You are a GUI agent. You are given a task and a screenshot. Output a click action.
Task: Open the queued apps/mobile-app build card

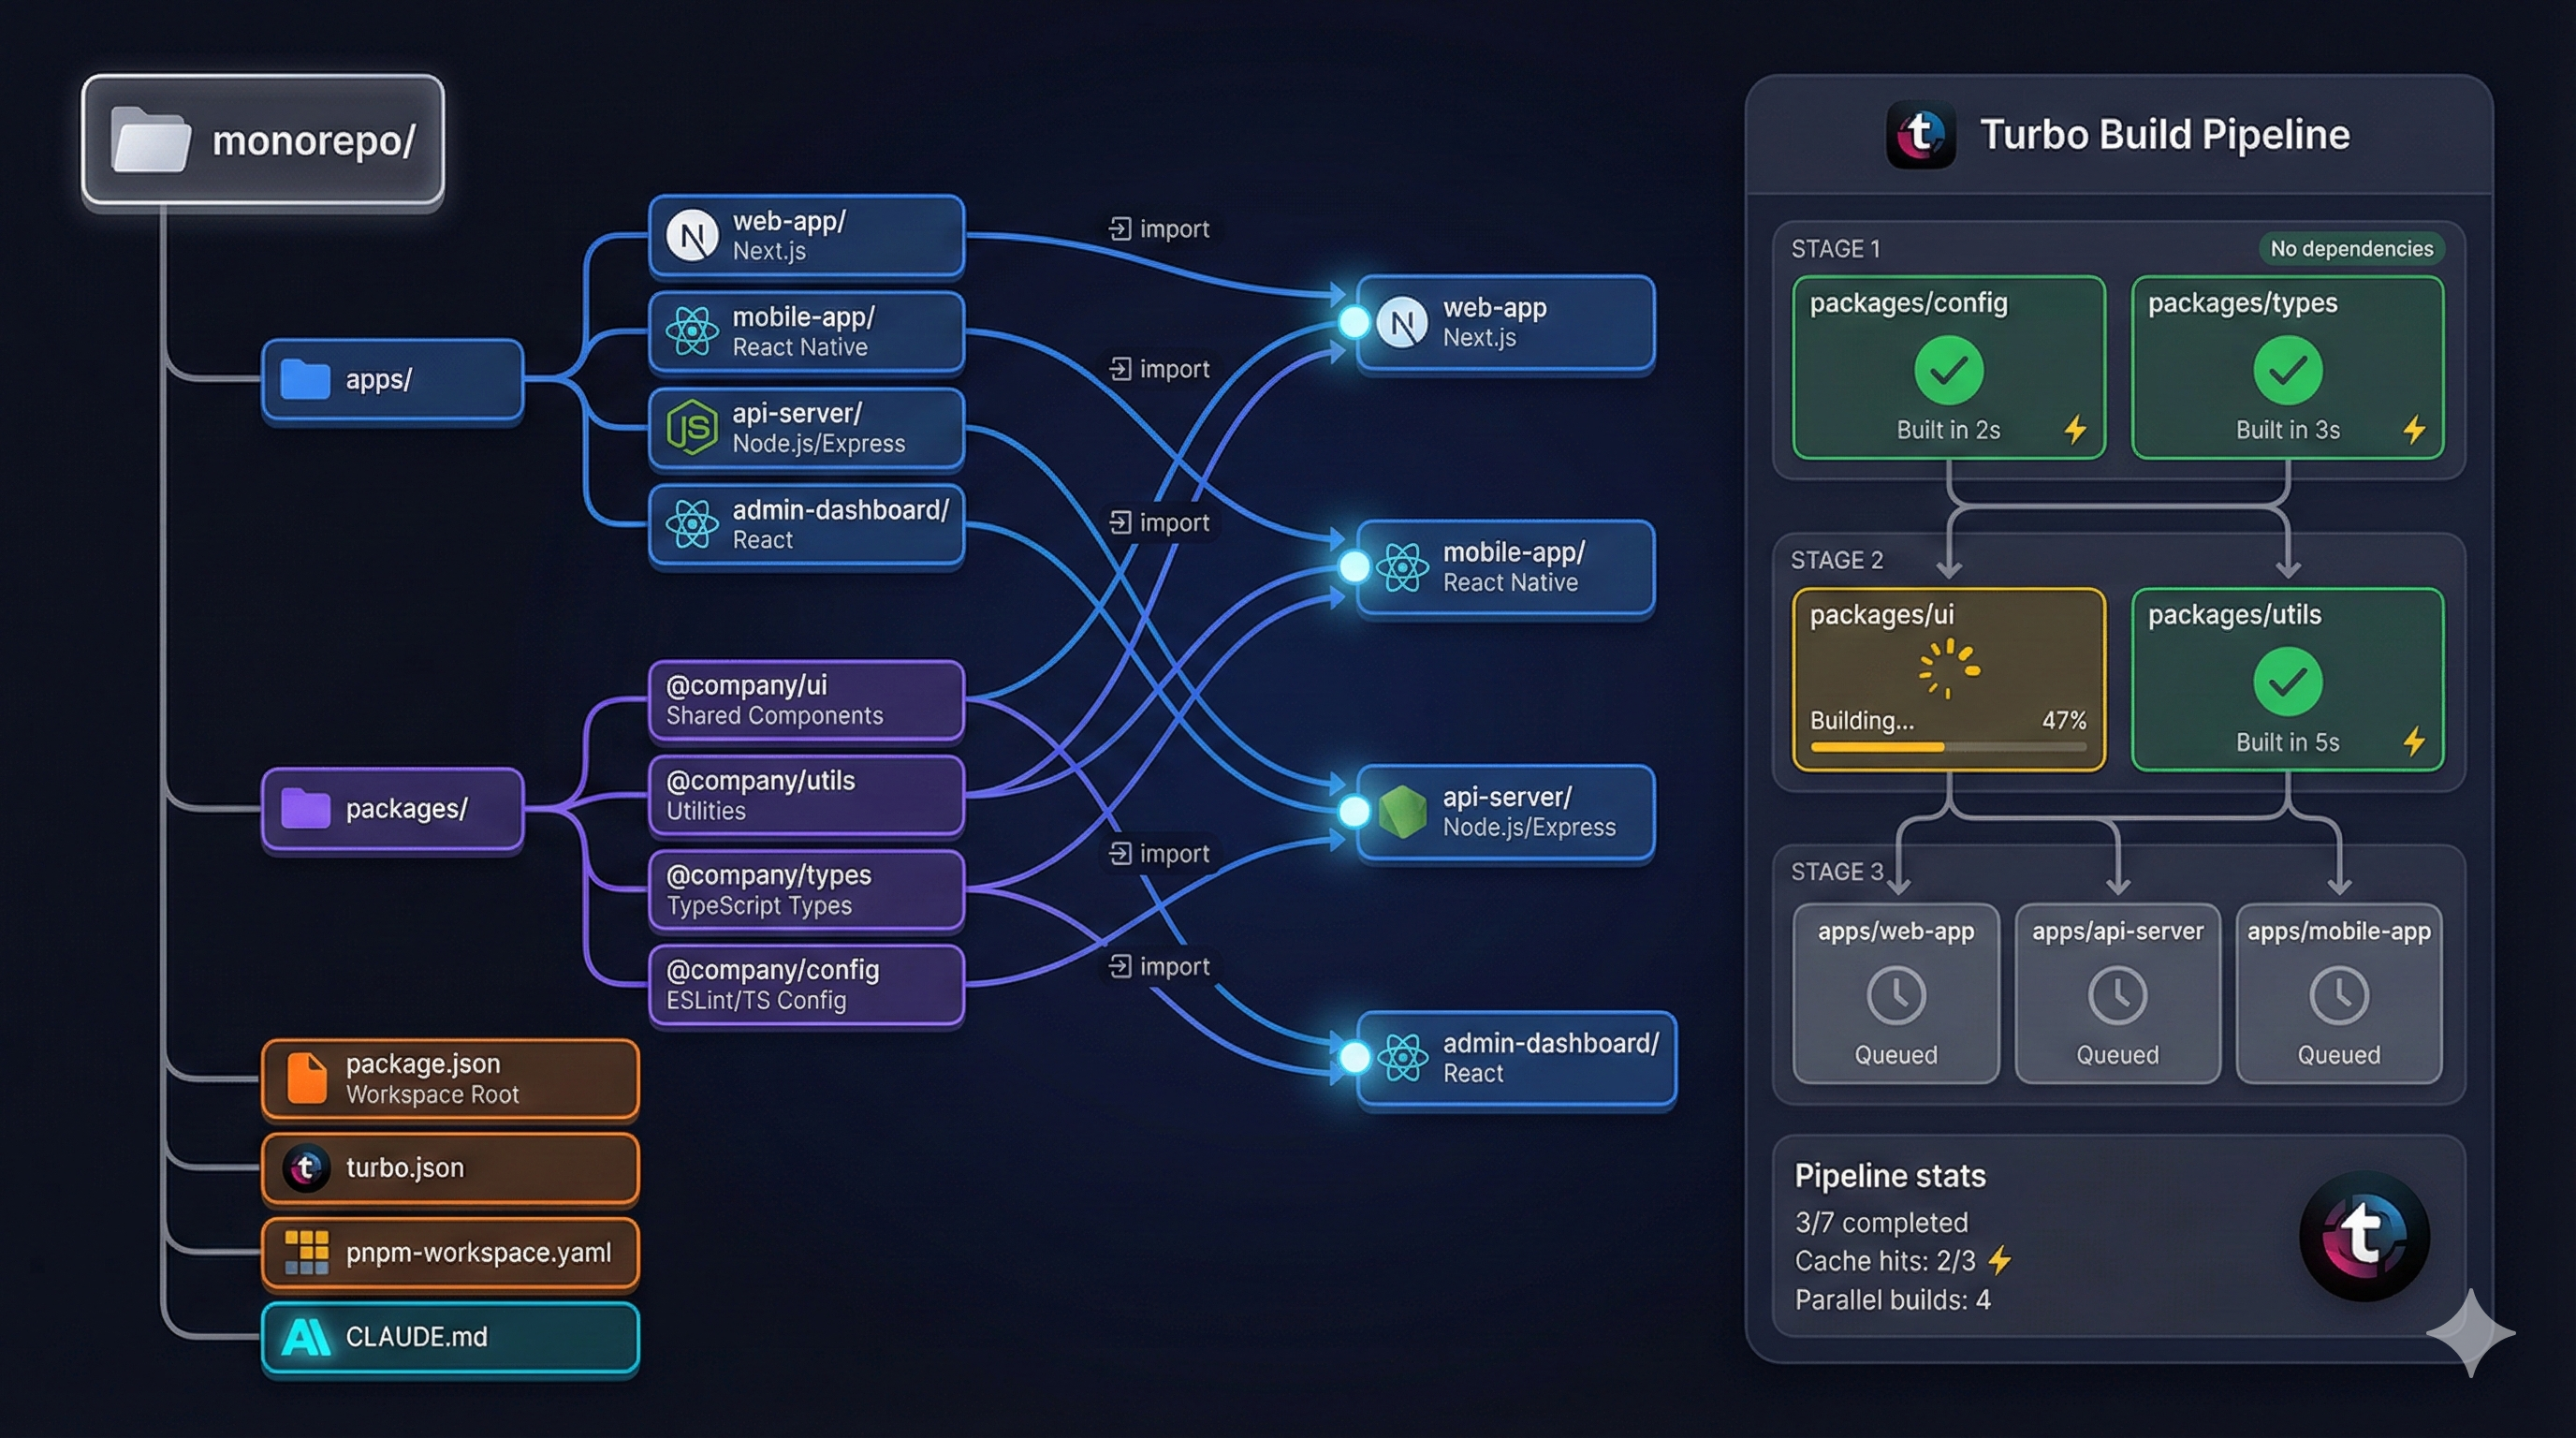[2340, 993]
